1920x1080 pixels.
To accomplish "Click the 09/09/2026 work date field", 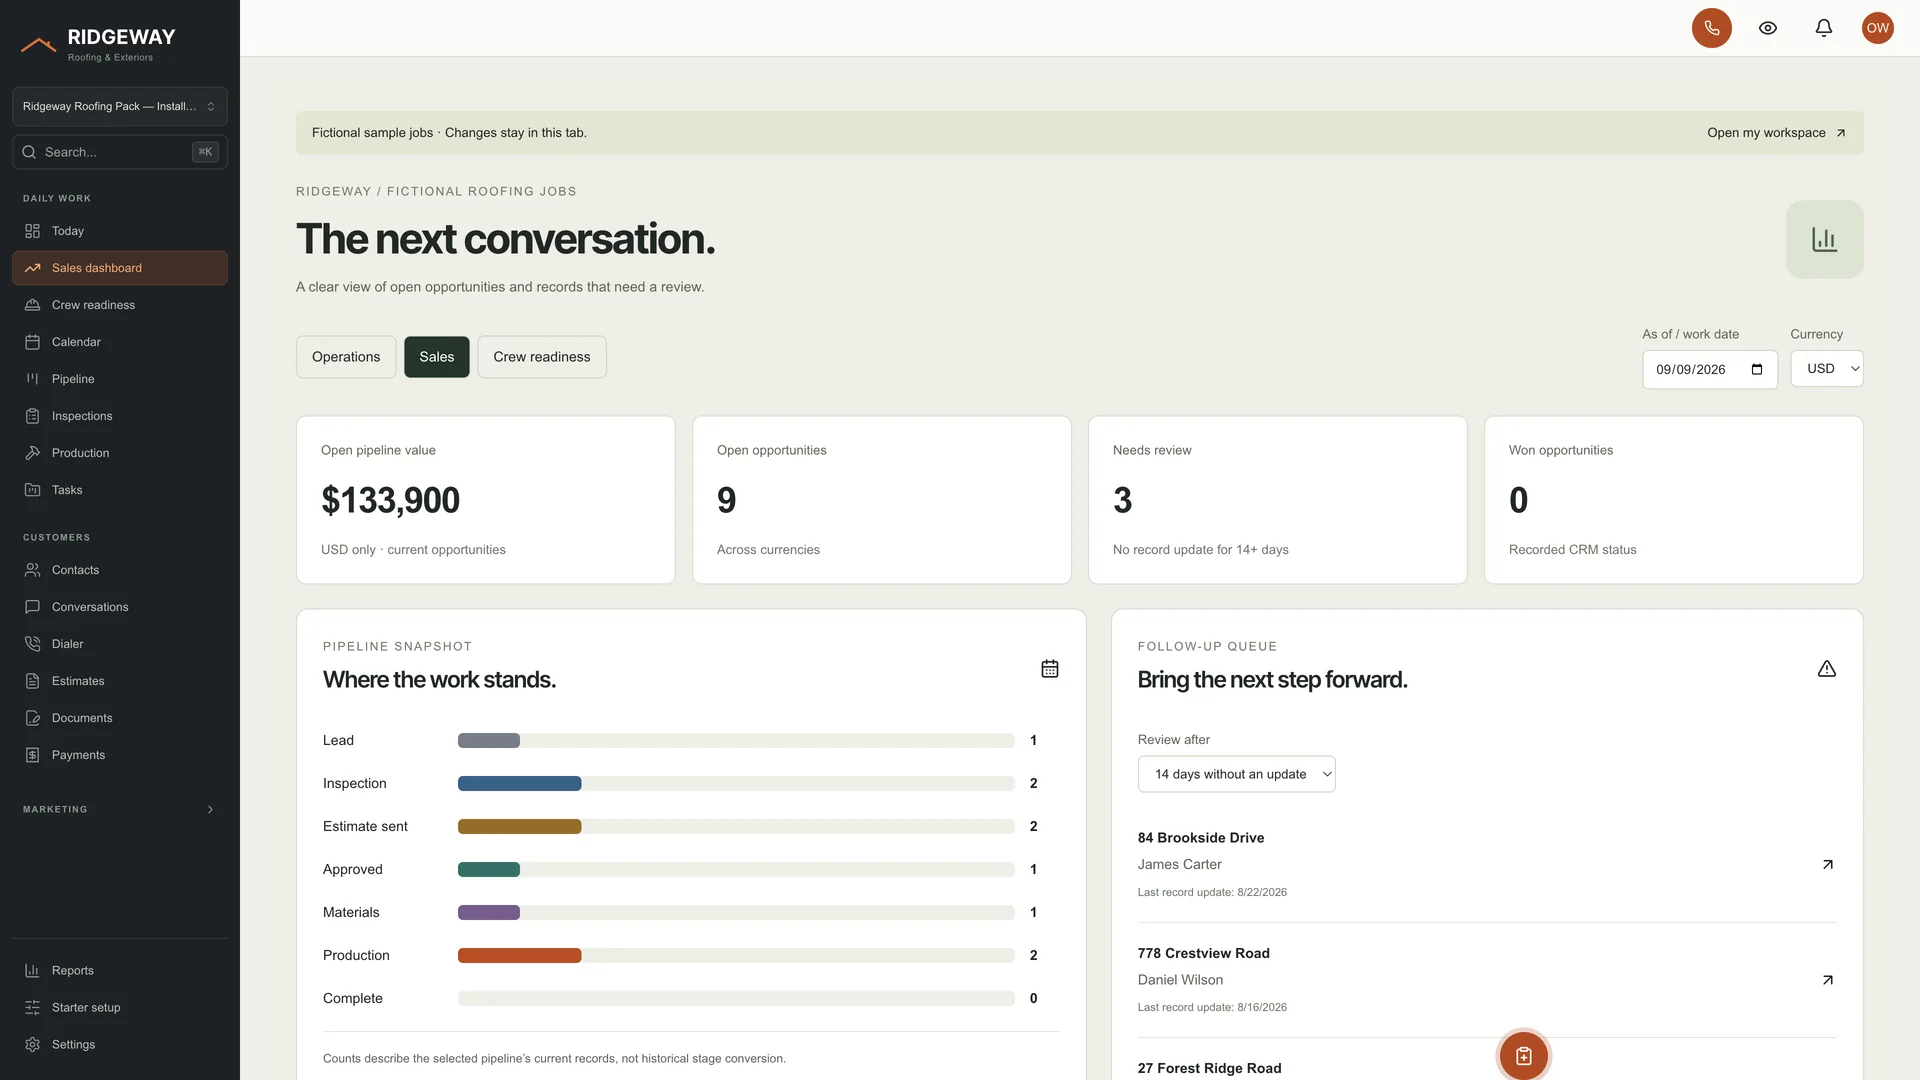I will (1709, 370).
